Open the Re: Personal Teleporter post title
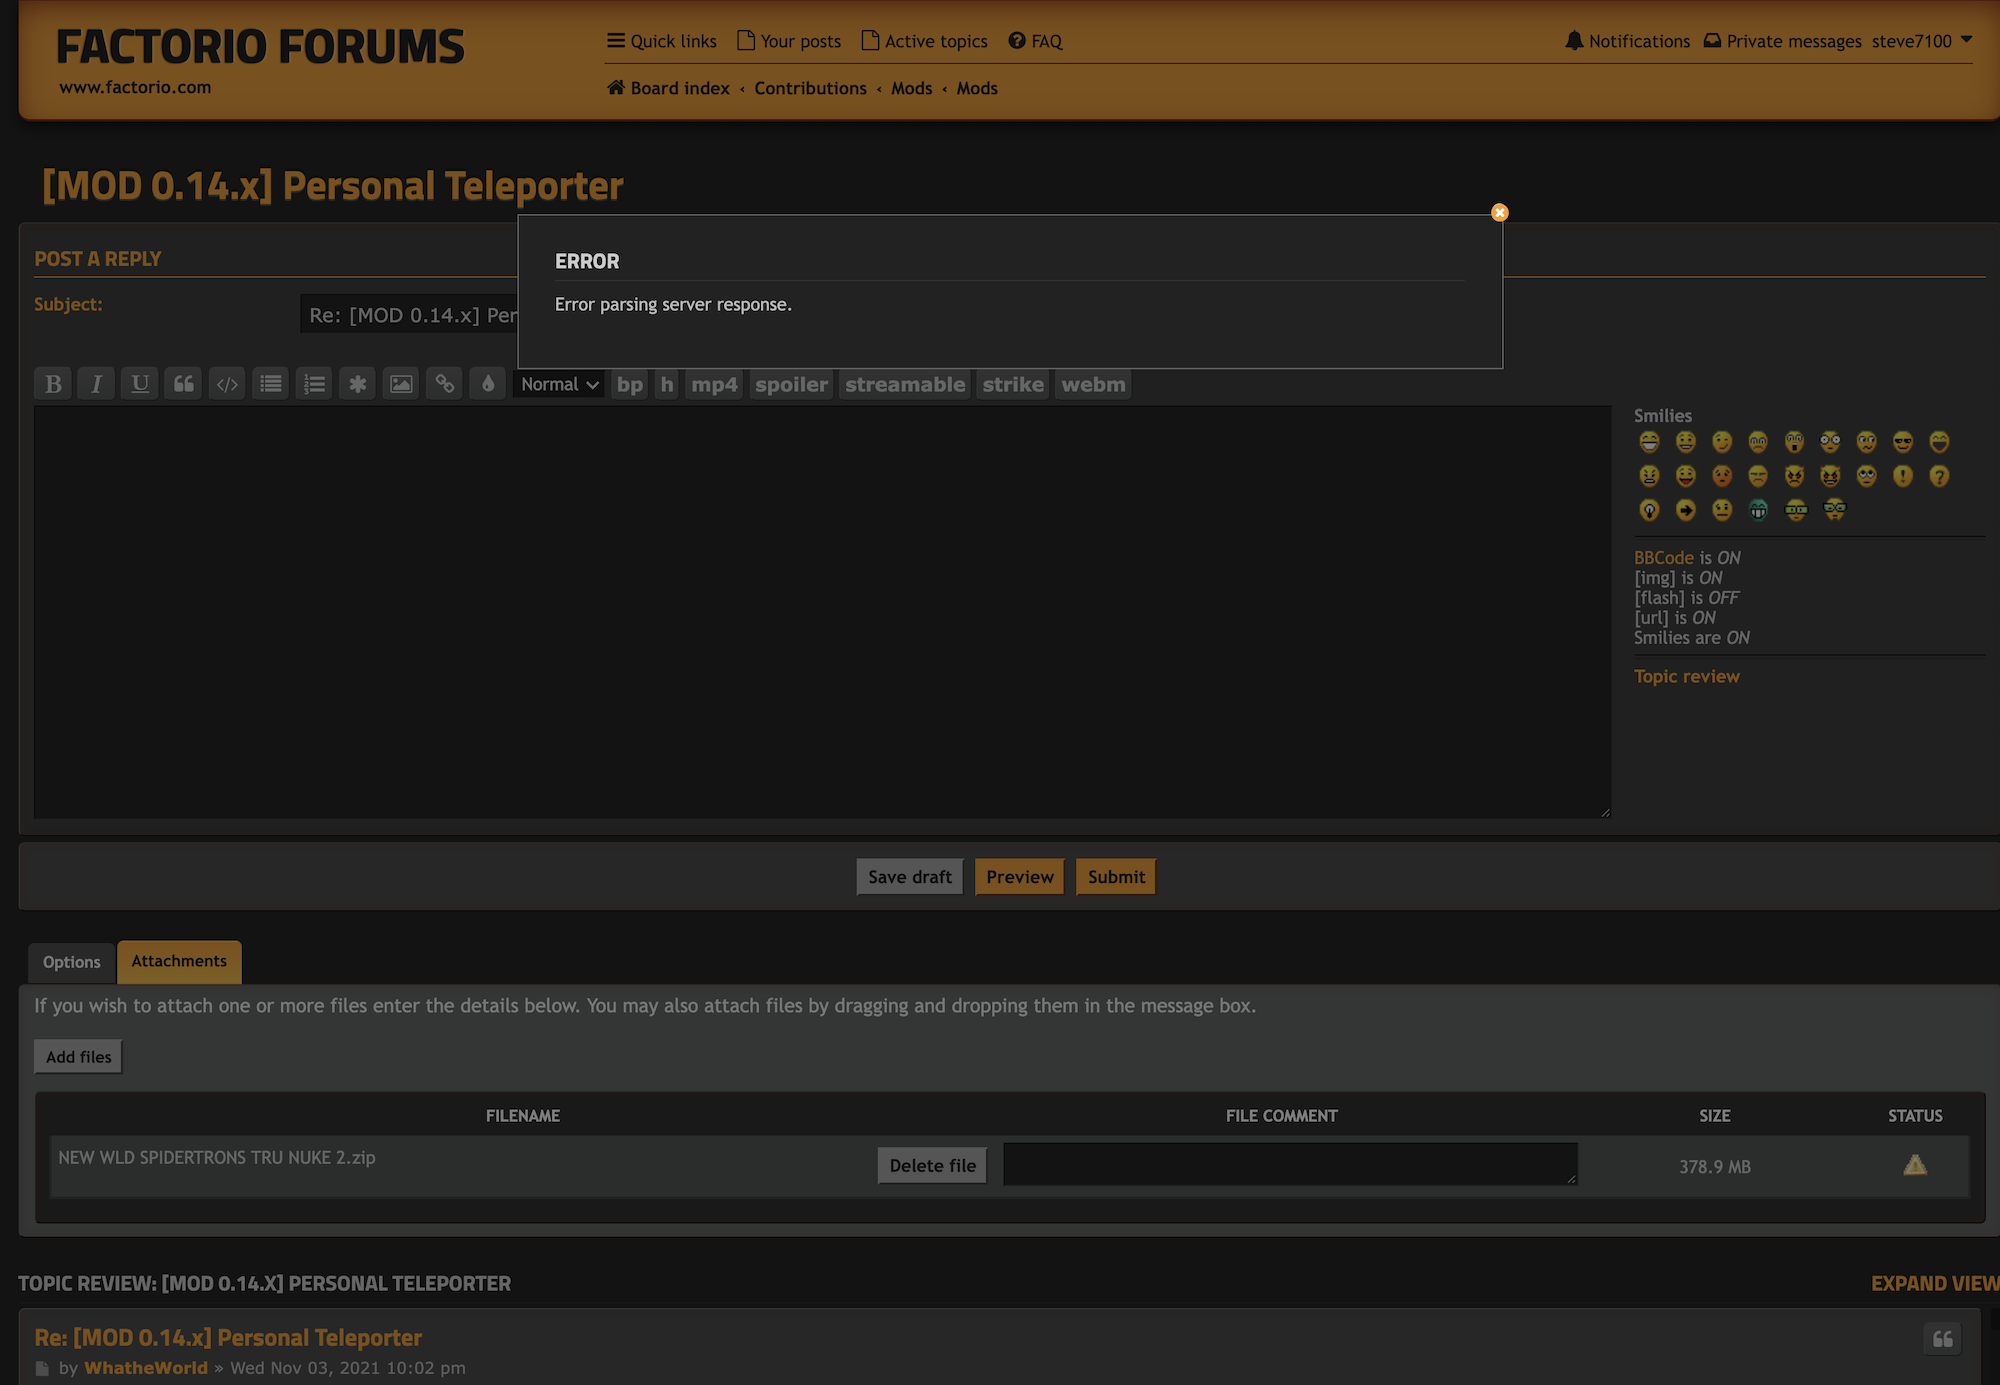 click(228, 1337)
